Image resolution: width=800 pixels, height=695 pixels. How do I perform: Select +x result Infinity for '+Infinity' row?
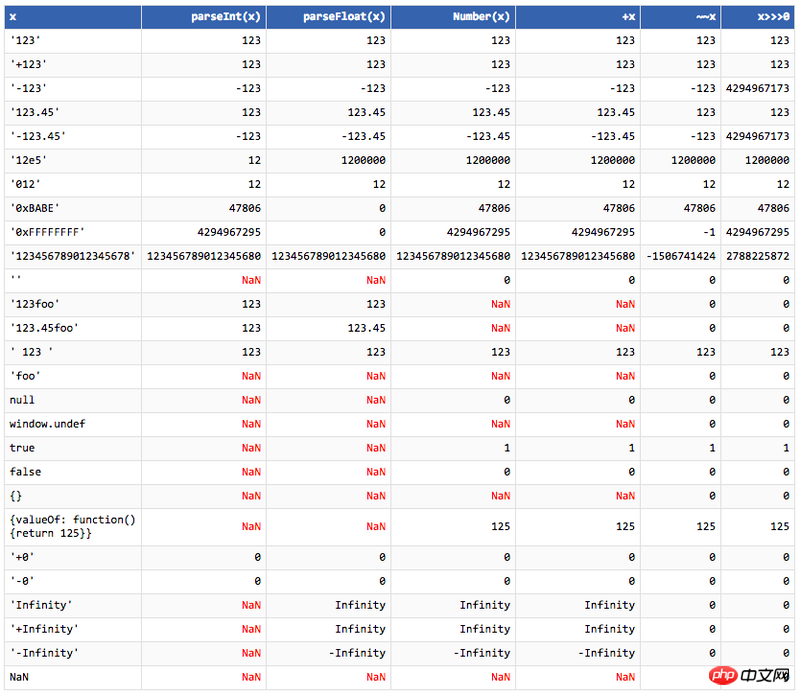click(610, 629)
